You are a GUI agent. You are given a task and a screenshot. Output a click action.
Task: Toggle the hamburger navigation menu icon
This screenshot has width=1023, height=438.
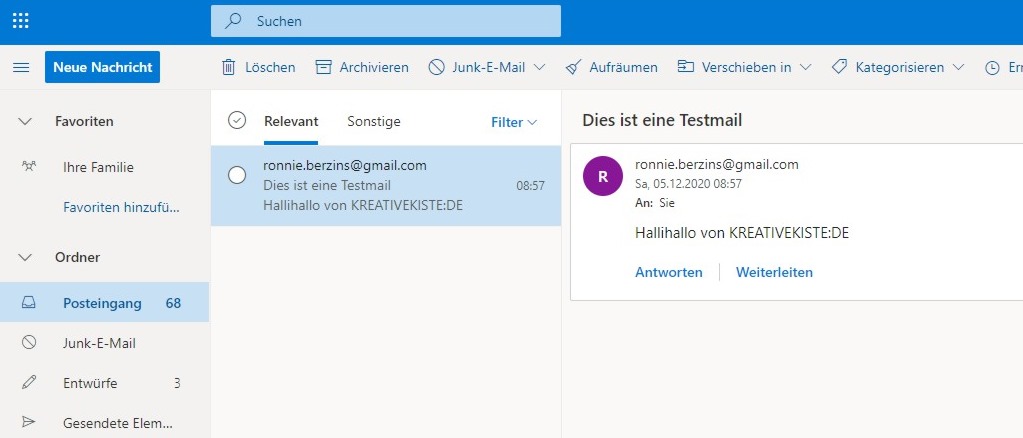point(21,67)
